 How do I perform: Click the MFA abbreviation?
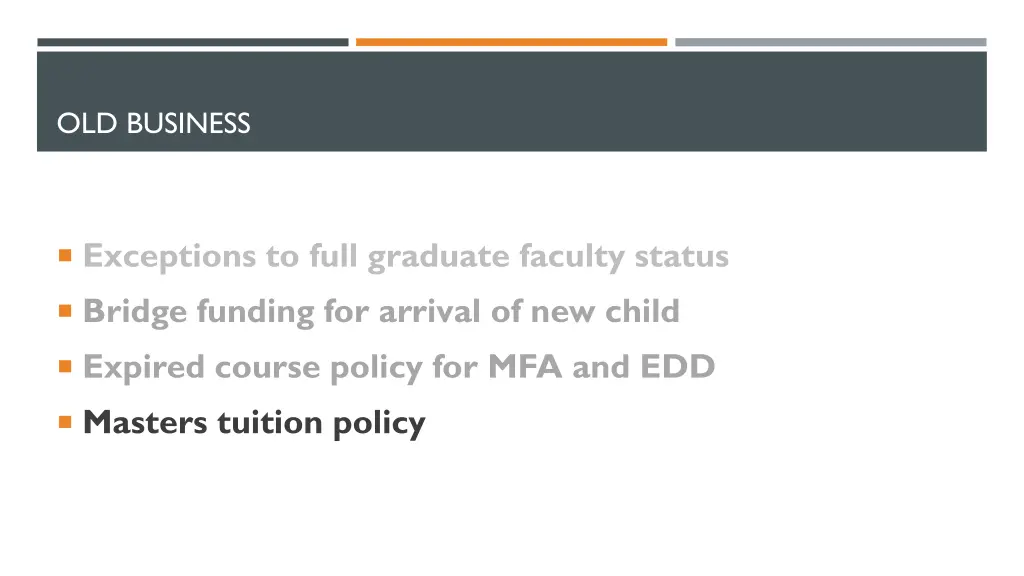[525, 366]
